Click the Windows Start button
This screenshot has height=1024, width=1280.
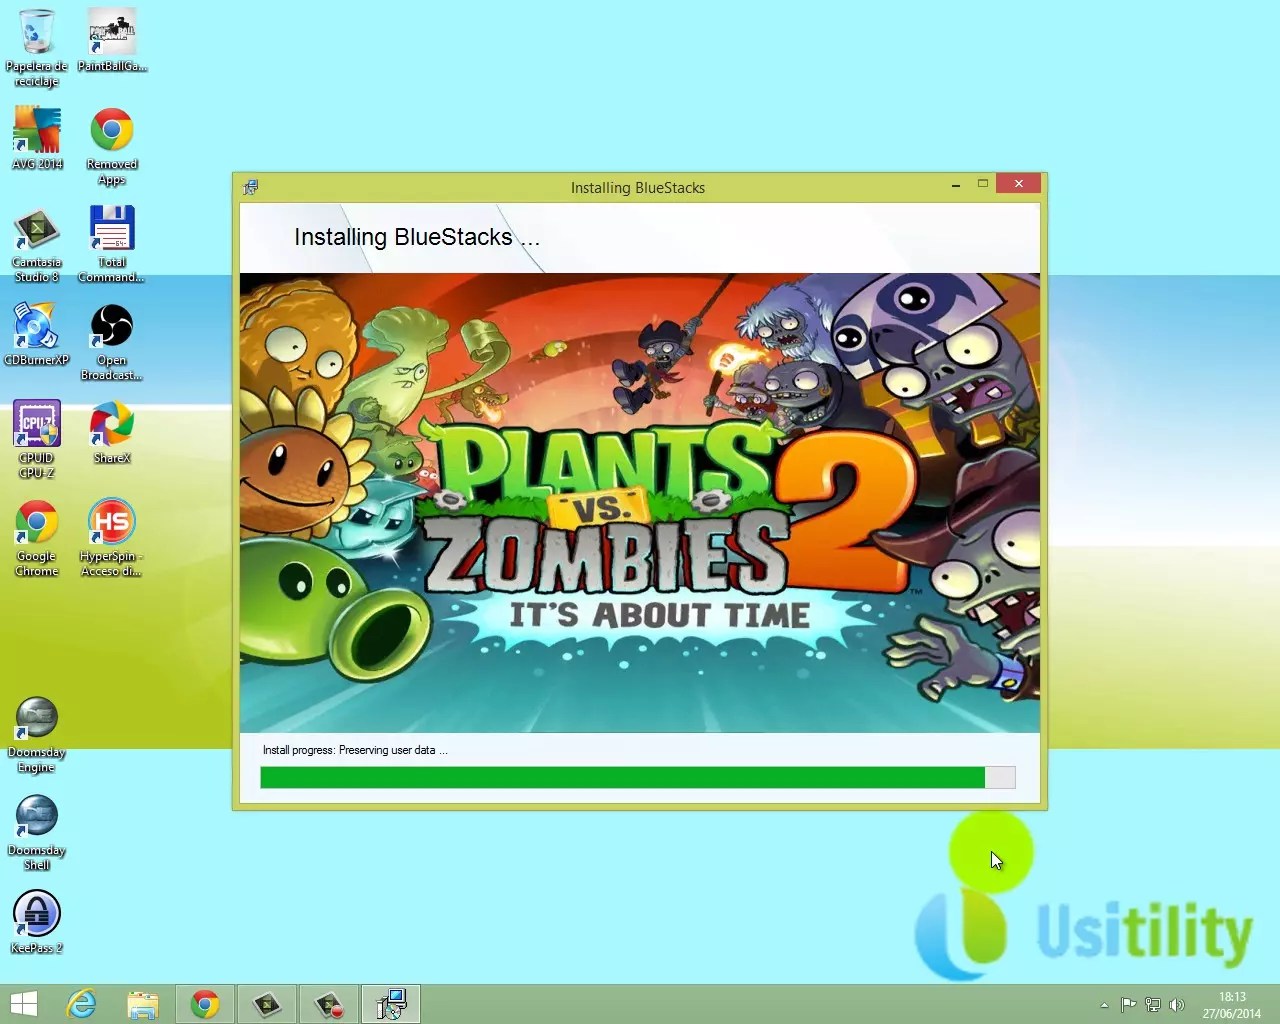pyautogui.click(x=23, y=1004)
